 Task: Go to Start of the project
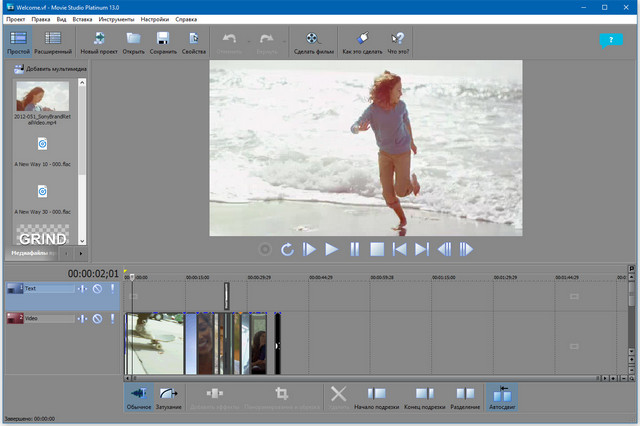pos(399,249)
